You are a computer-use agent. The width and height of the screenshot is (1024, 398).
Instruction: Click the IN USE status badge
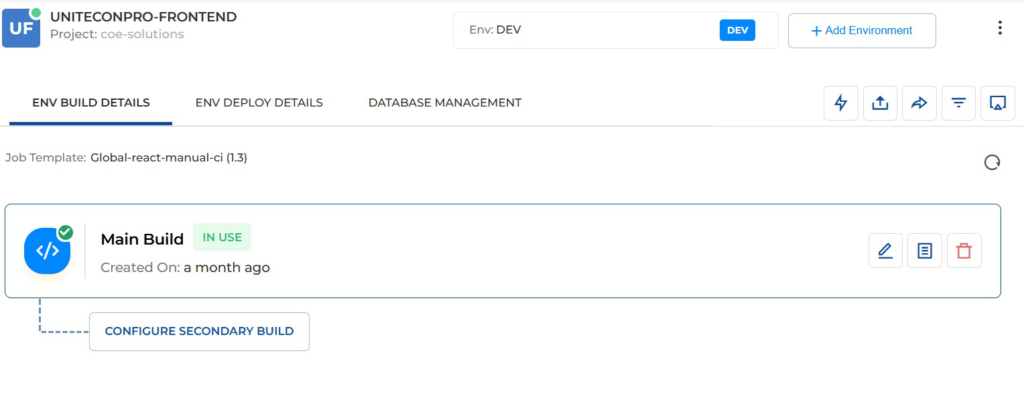click(x=222, y=237)
